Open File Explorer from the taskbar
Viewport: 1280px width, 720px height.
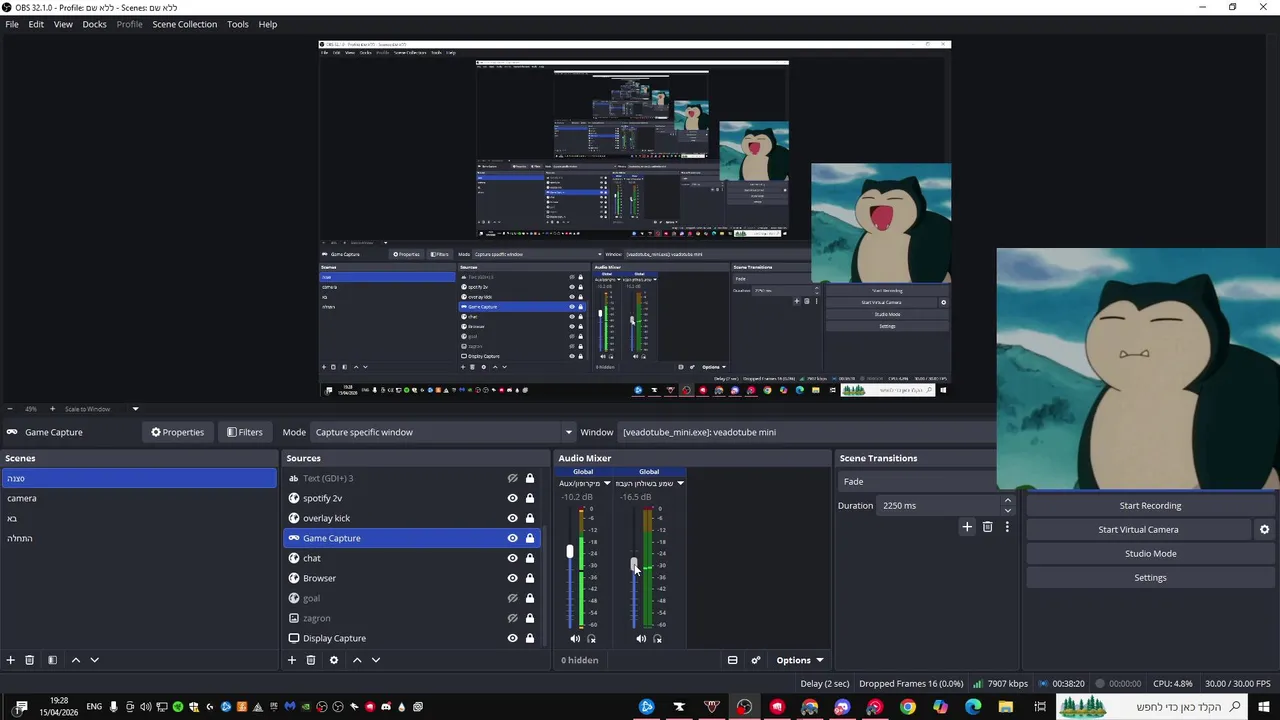pos(1006,707)
